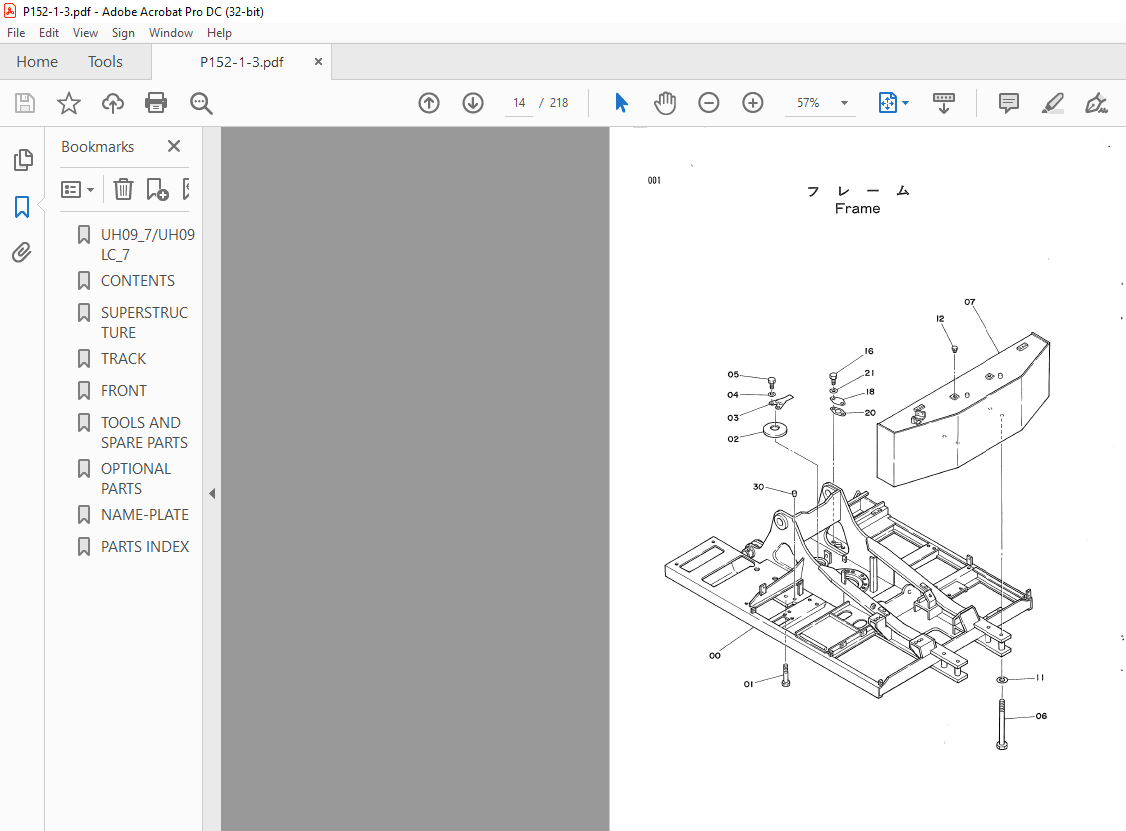
Task: Activate the Highlight text tool
Action: point(1052,102)
